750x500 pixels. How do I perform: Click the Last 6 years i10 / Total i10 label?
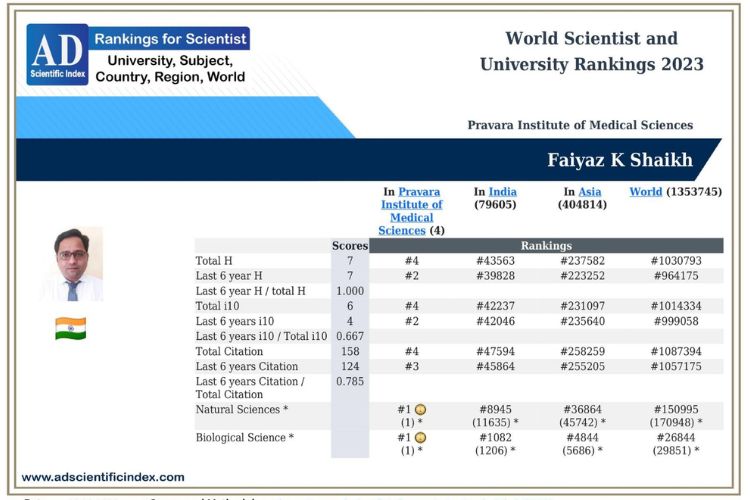click(261, 336)
